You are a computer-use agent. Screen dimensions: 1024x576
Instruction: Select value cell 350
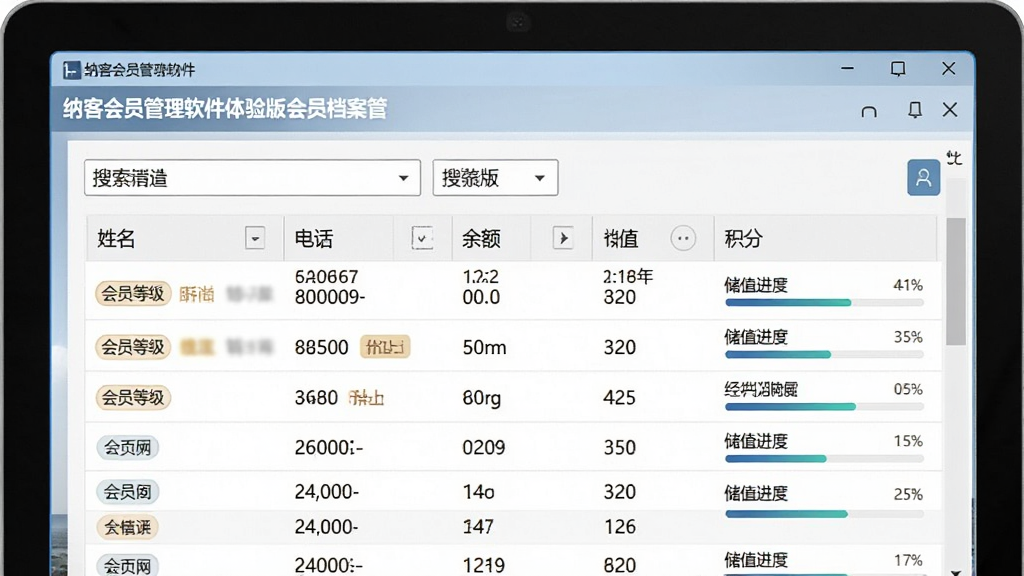point(619,447)
